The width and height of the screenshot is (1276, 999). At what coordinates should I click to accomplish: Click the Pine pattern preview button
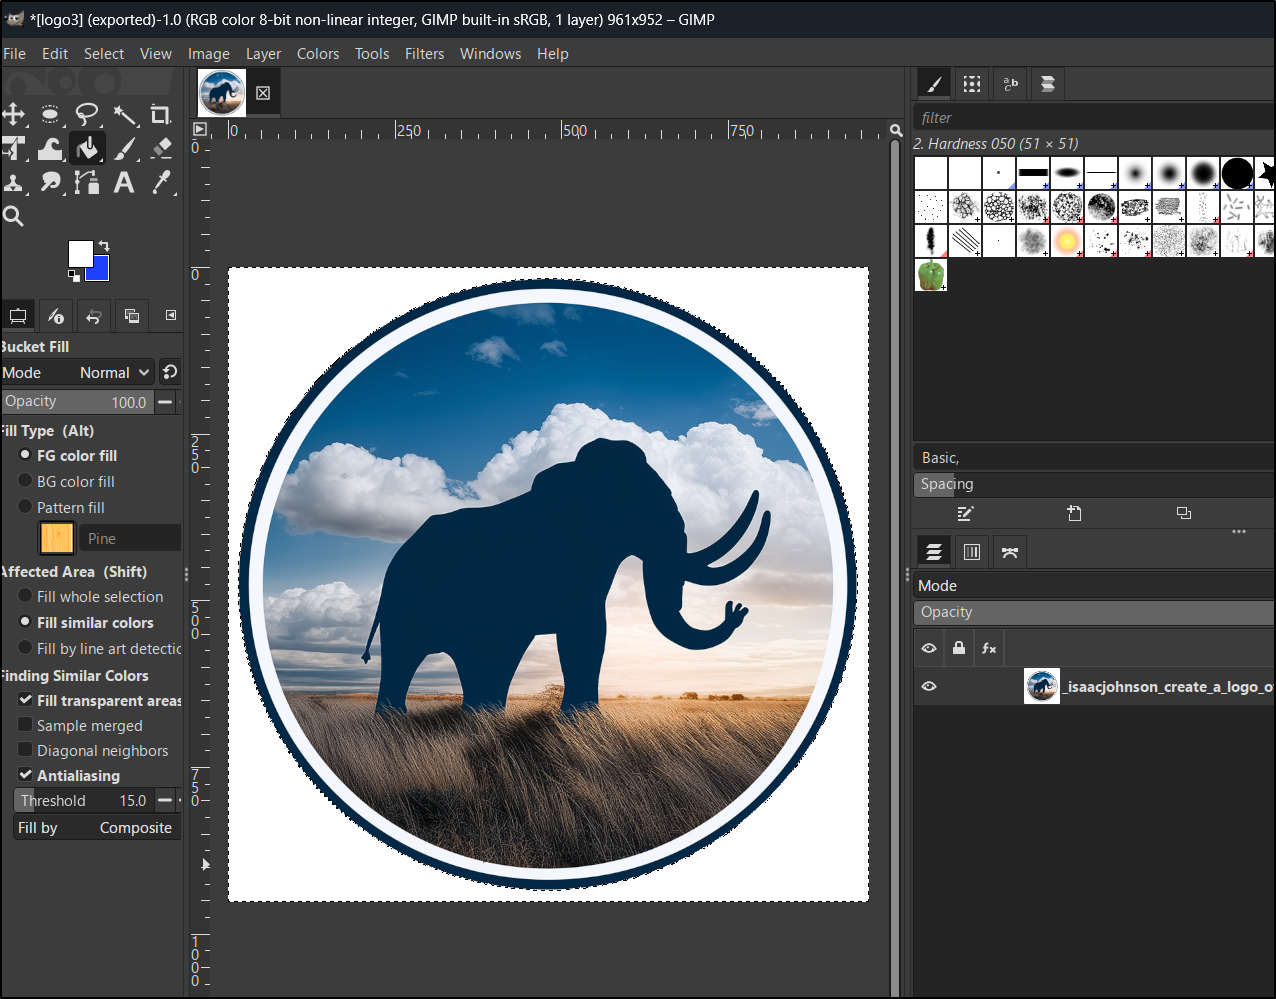pos(57,538)
